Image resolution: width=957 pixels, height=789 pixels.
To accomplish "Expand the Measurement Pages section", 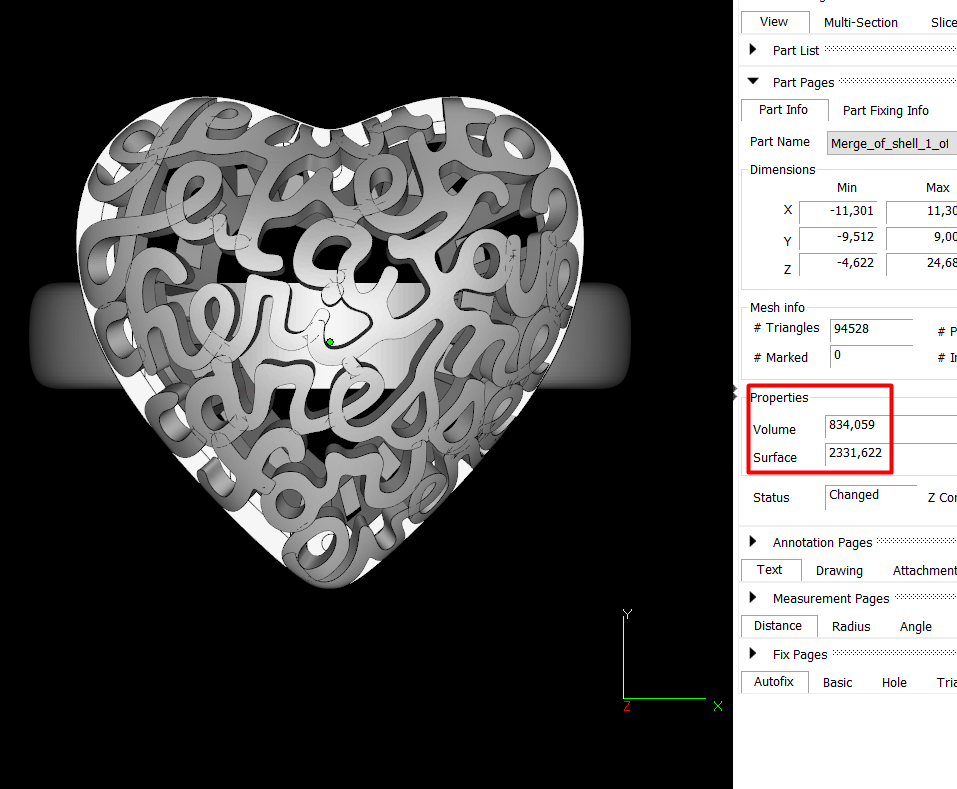I will [x=753, y=597].
